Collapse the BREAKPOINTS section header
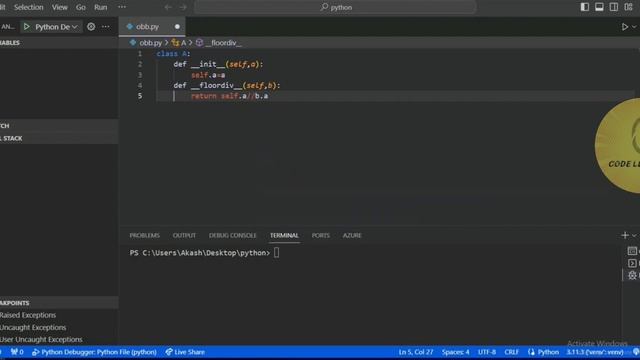This screenshot has height=360, width=640. pyautogui.click(x=59, y=303)
